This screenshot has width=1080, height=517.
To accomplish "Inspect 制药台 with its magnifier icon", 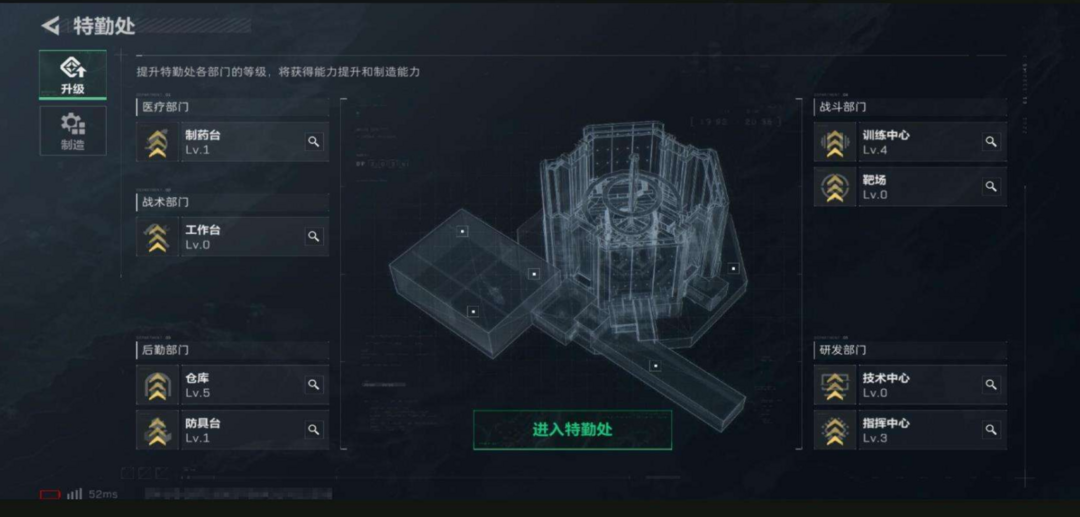I will (x=313, y=142).
